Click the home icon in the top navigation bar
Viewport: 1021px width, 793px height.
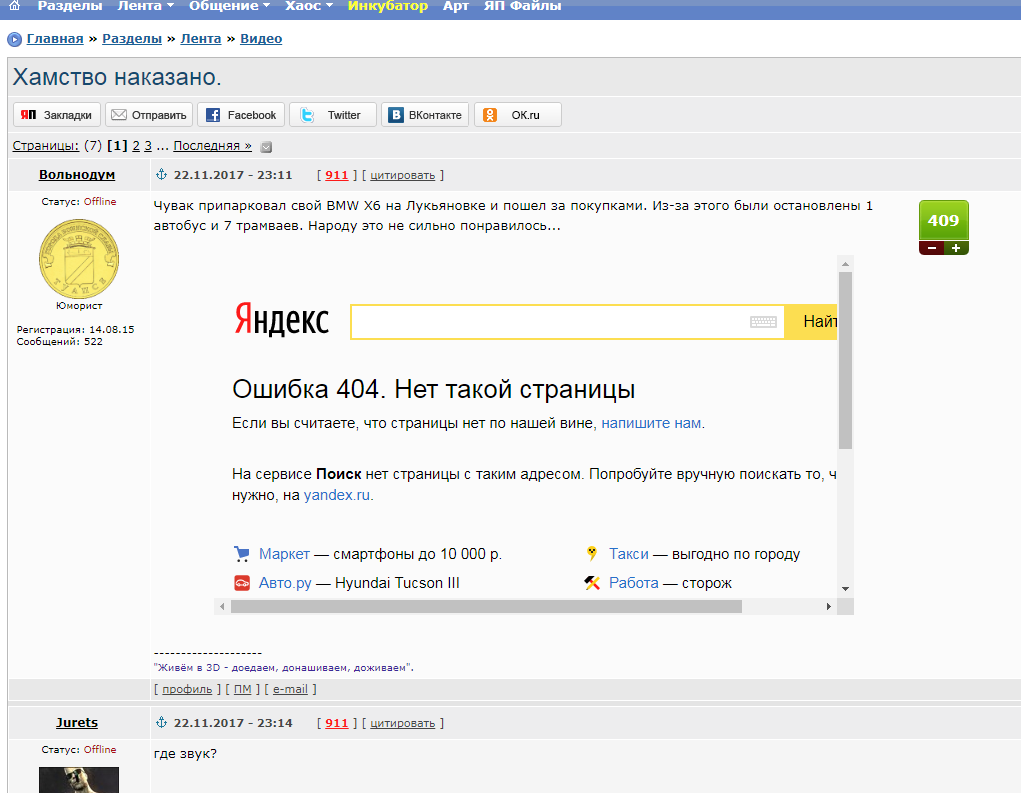tap(14, 5)
